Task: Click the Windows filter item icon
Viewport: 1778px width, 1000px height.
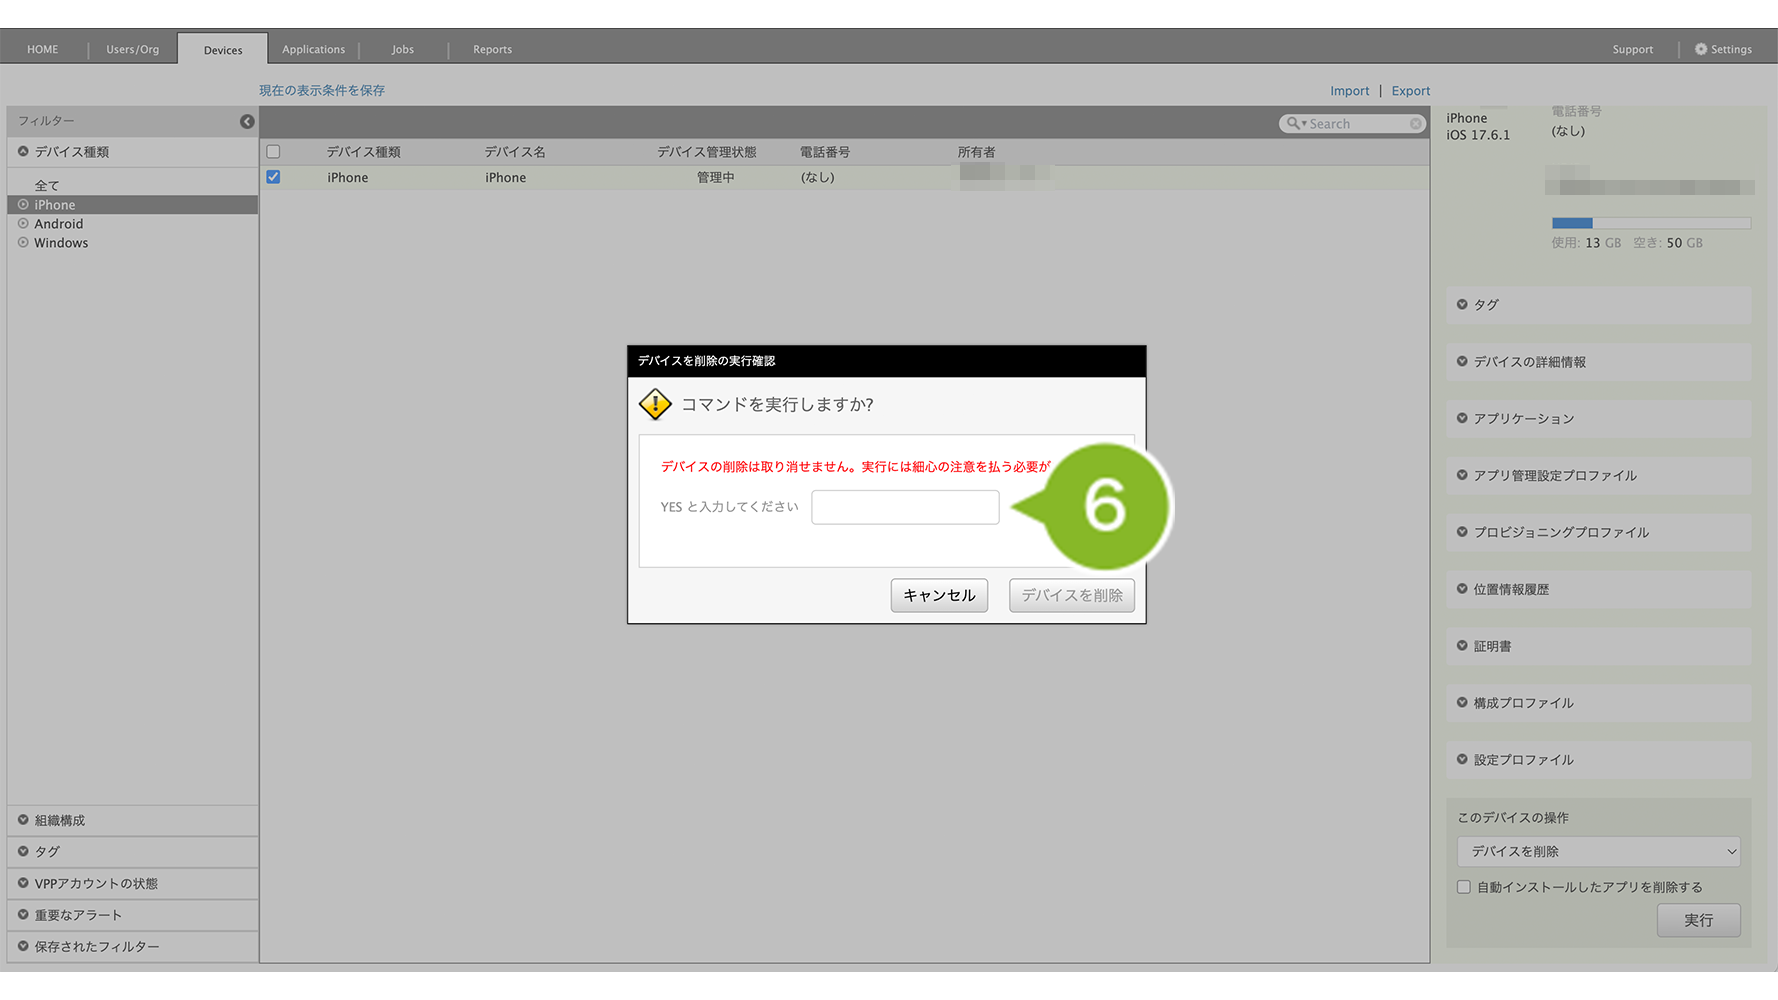Action: pos(23,243)
